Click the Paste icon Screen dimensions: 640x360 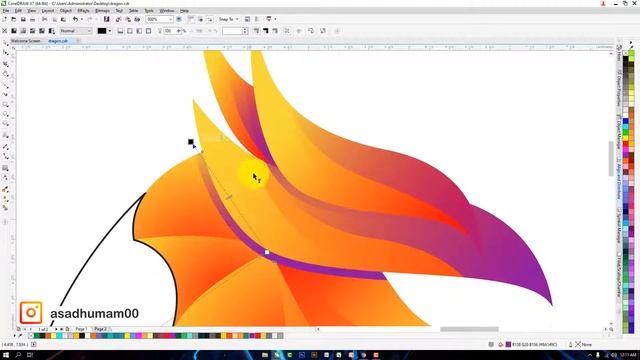click(63, 19)
